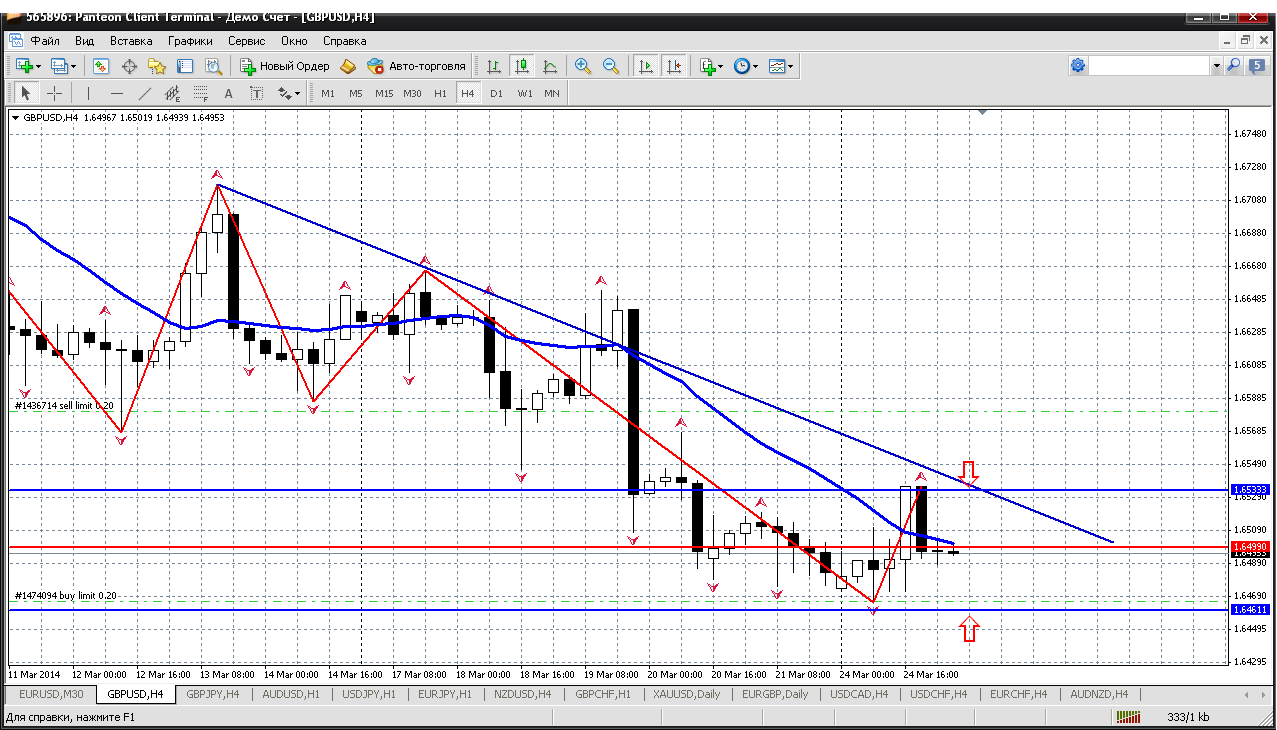Screen dimensions: 1277x730
Task: Toggle the Market Watch window icon
Action: tap(101, 66)
